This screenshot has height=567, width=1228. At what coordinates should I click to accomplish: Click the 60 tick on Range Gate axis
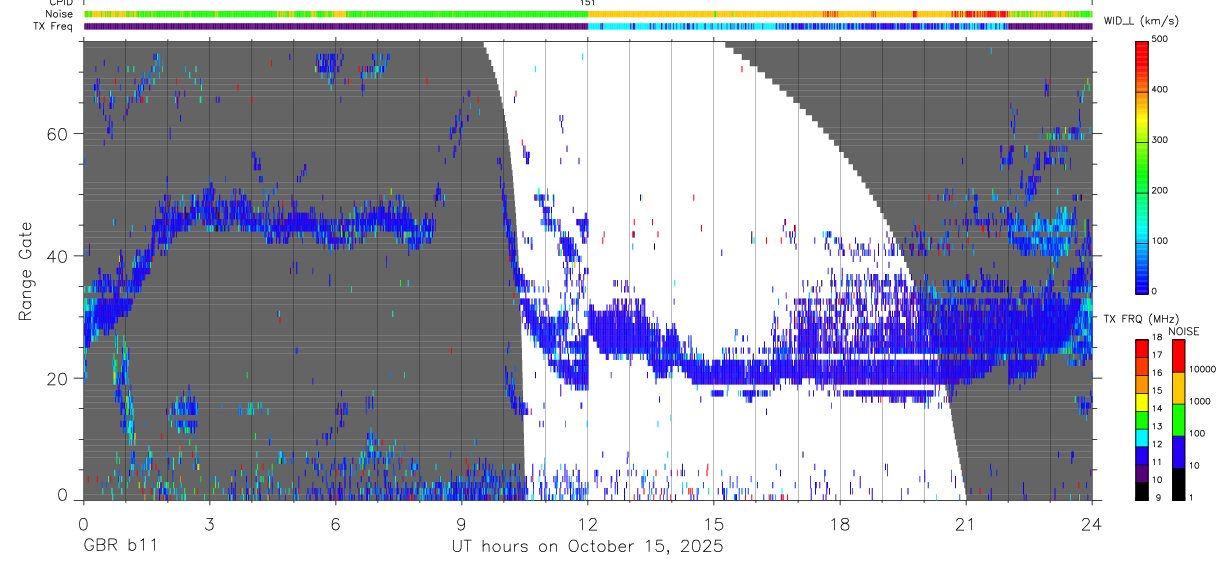click(58, 134)
